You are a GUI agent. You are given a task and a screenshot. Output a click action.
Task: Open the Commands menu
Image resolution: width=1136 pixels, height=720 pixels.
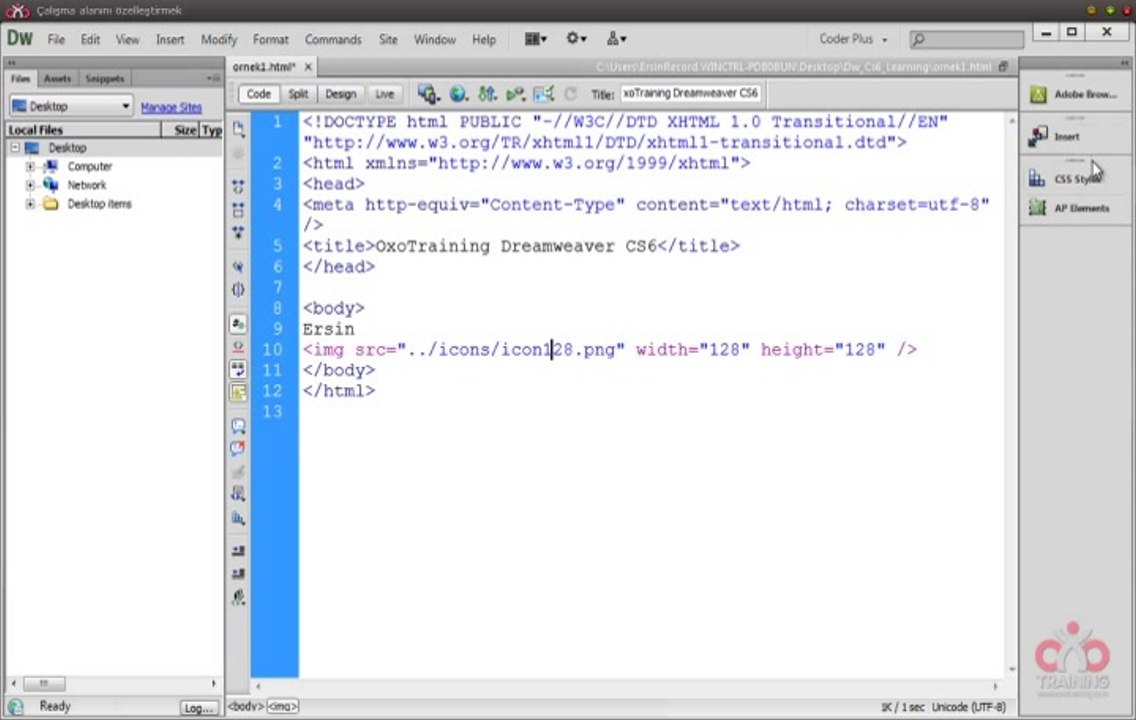tap(333, 40)
